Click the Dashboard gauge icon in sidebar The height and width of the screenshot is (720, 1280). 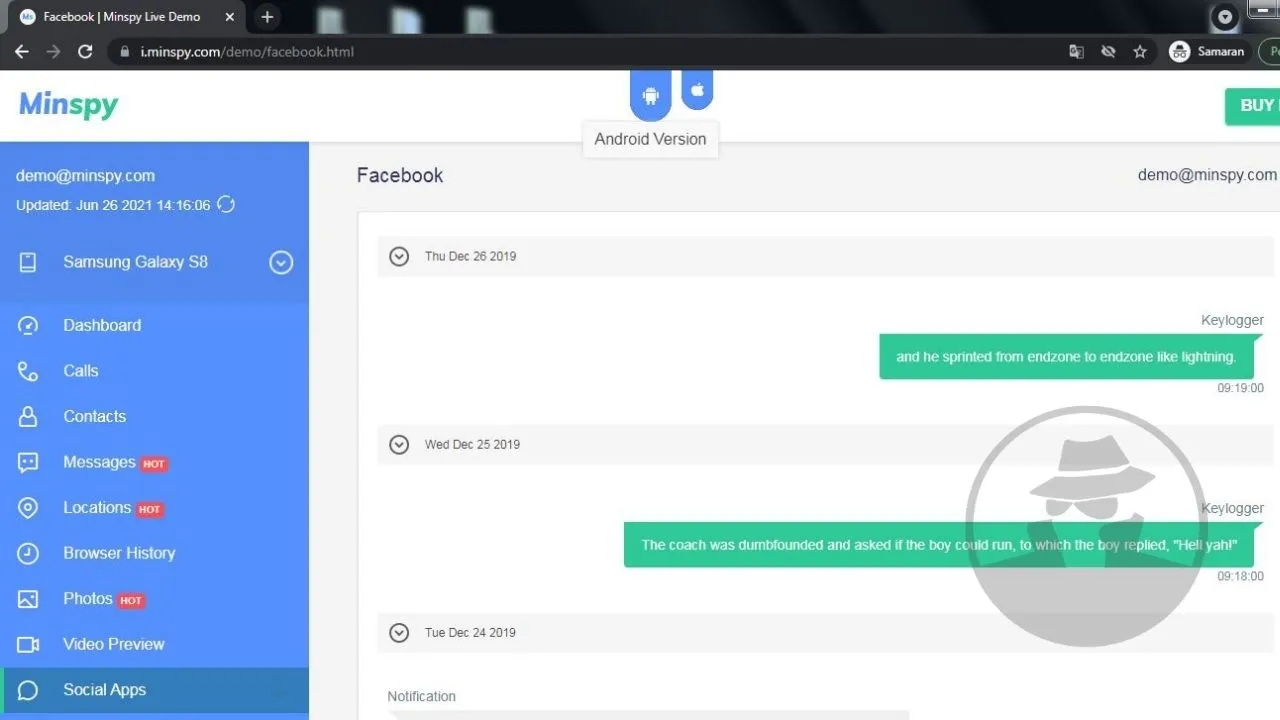tap(28, 325)
